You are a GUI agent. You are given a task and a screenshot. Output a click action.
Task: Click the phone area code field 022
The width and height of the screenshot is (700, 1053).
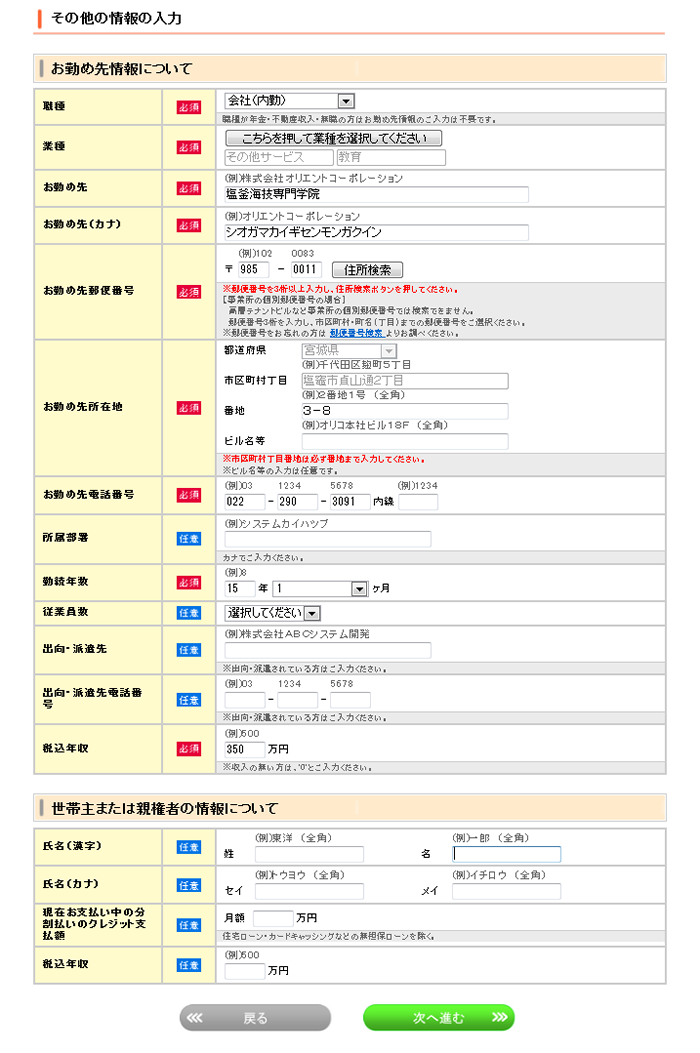245,502
